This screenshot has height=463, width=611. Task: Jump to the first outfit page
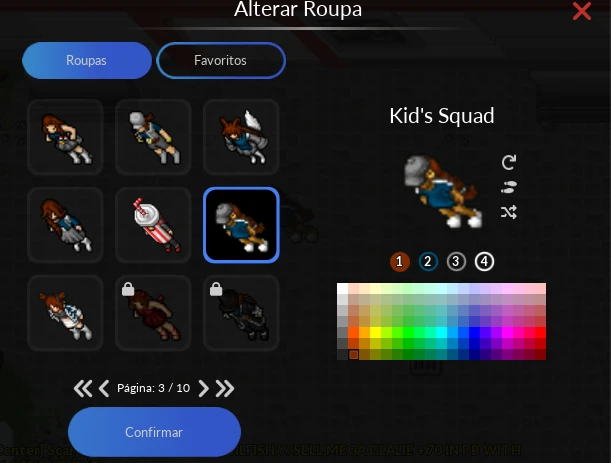tap(83, 388)
